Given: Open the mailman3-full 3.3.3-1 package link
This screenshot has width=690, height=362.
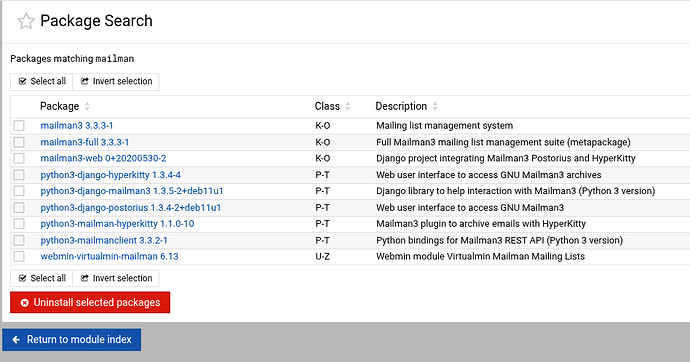Looking at the screenshot, I should pyautogui.click(x=84, y=143).
